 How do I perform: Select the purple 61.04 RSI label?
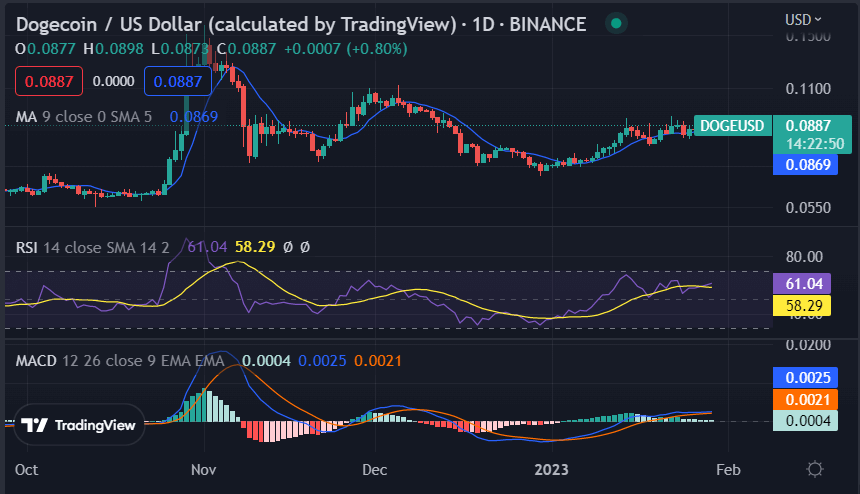tap(802, 283)
